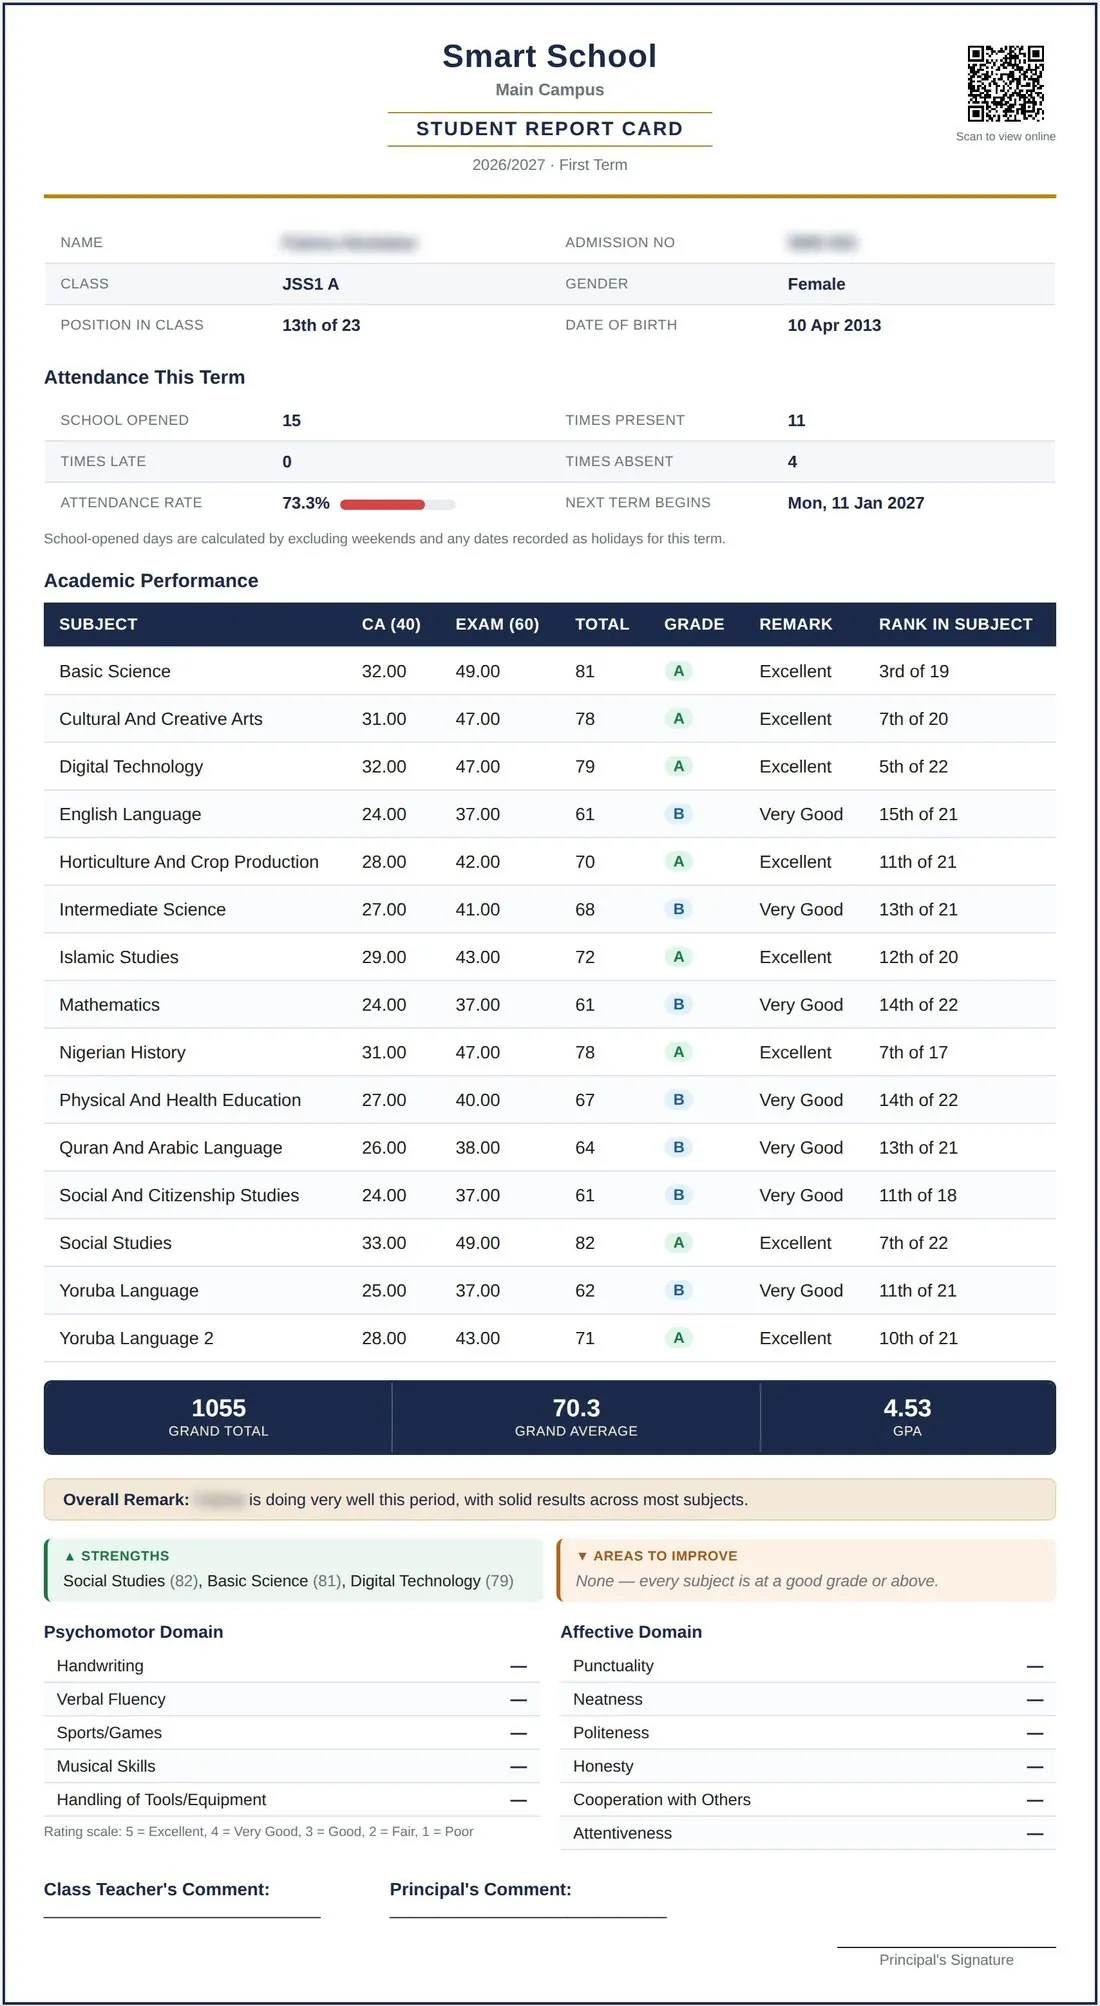The image size is (1100, 2006).
Task: Click the '15th of 21' rank cell
Action: tap(918, 814)
